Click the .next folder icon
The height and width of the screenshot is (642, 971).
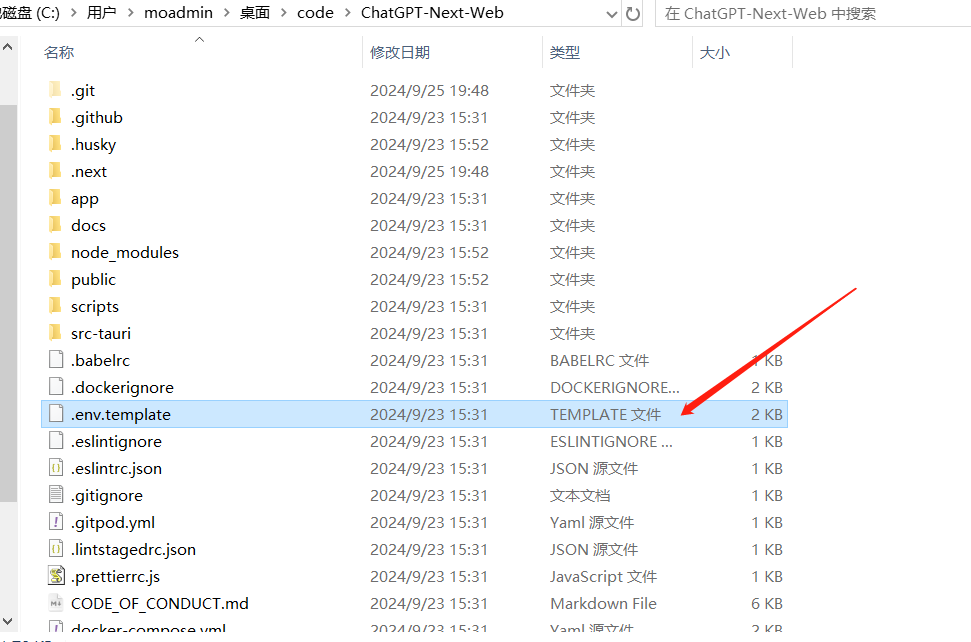[x=56, y=170]
